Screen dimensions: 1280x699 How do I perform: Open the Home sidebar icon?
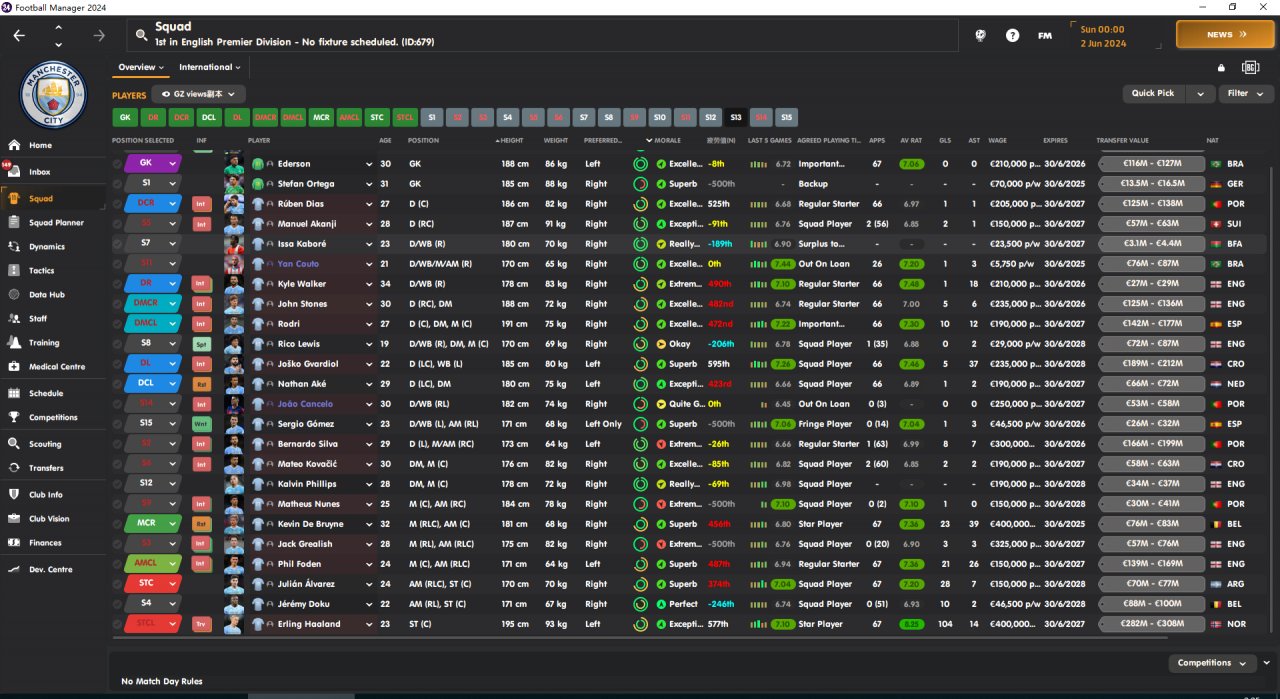click(14, 145)
